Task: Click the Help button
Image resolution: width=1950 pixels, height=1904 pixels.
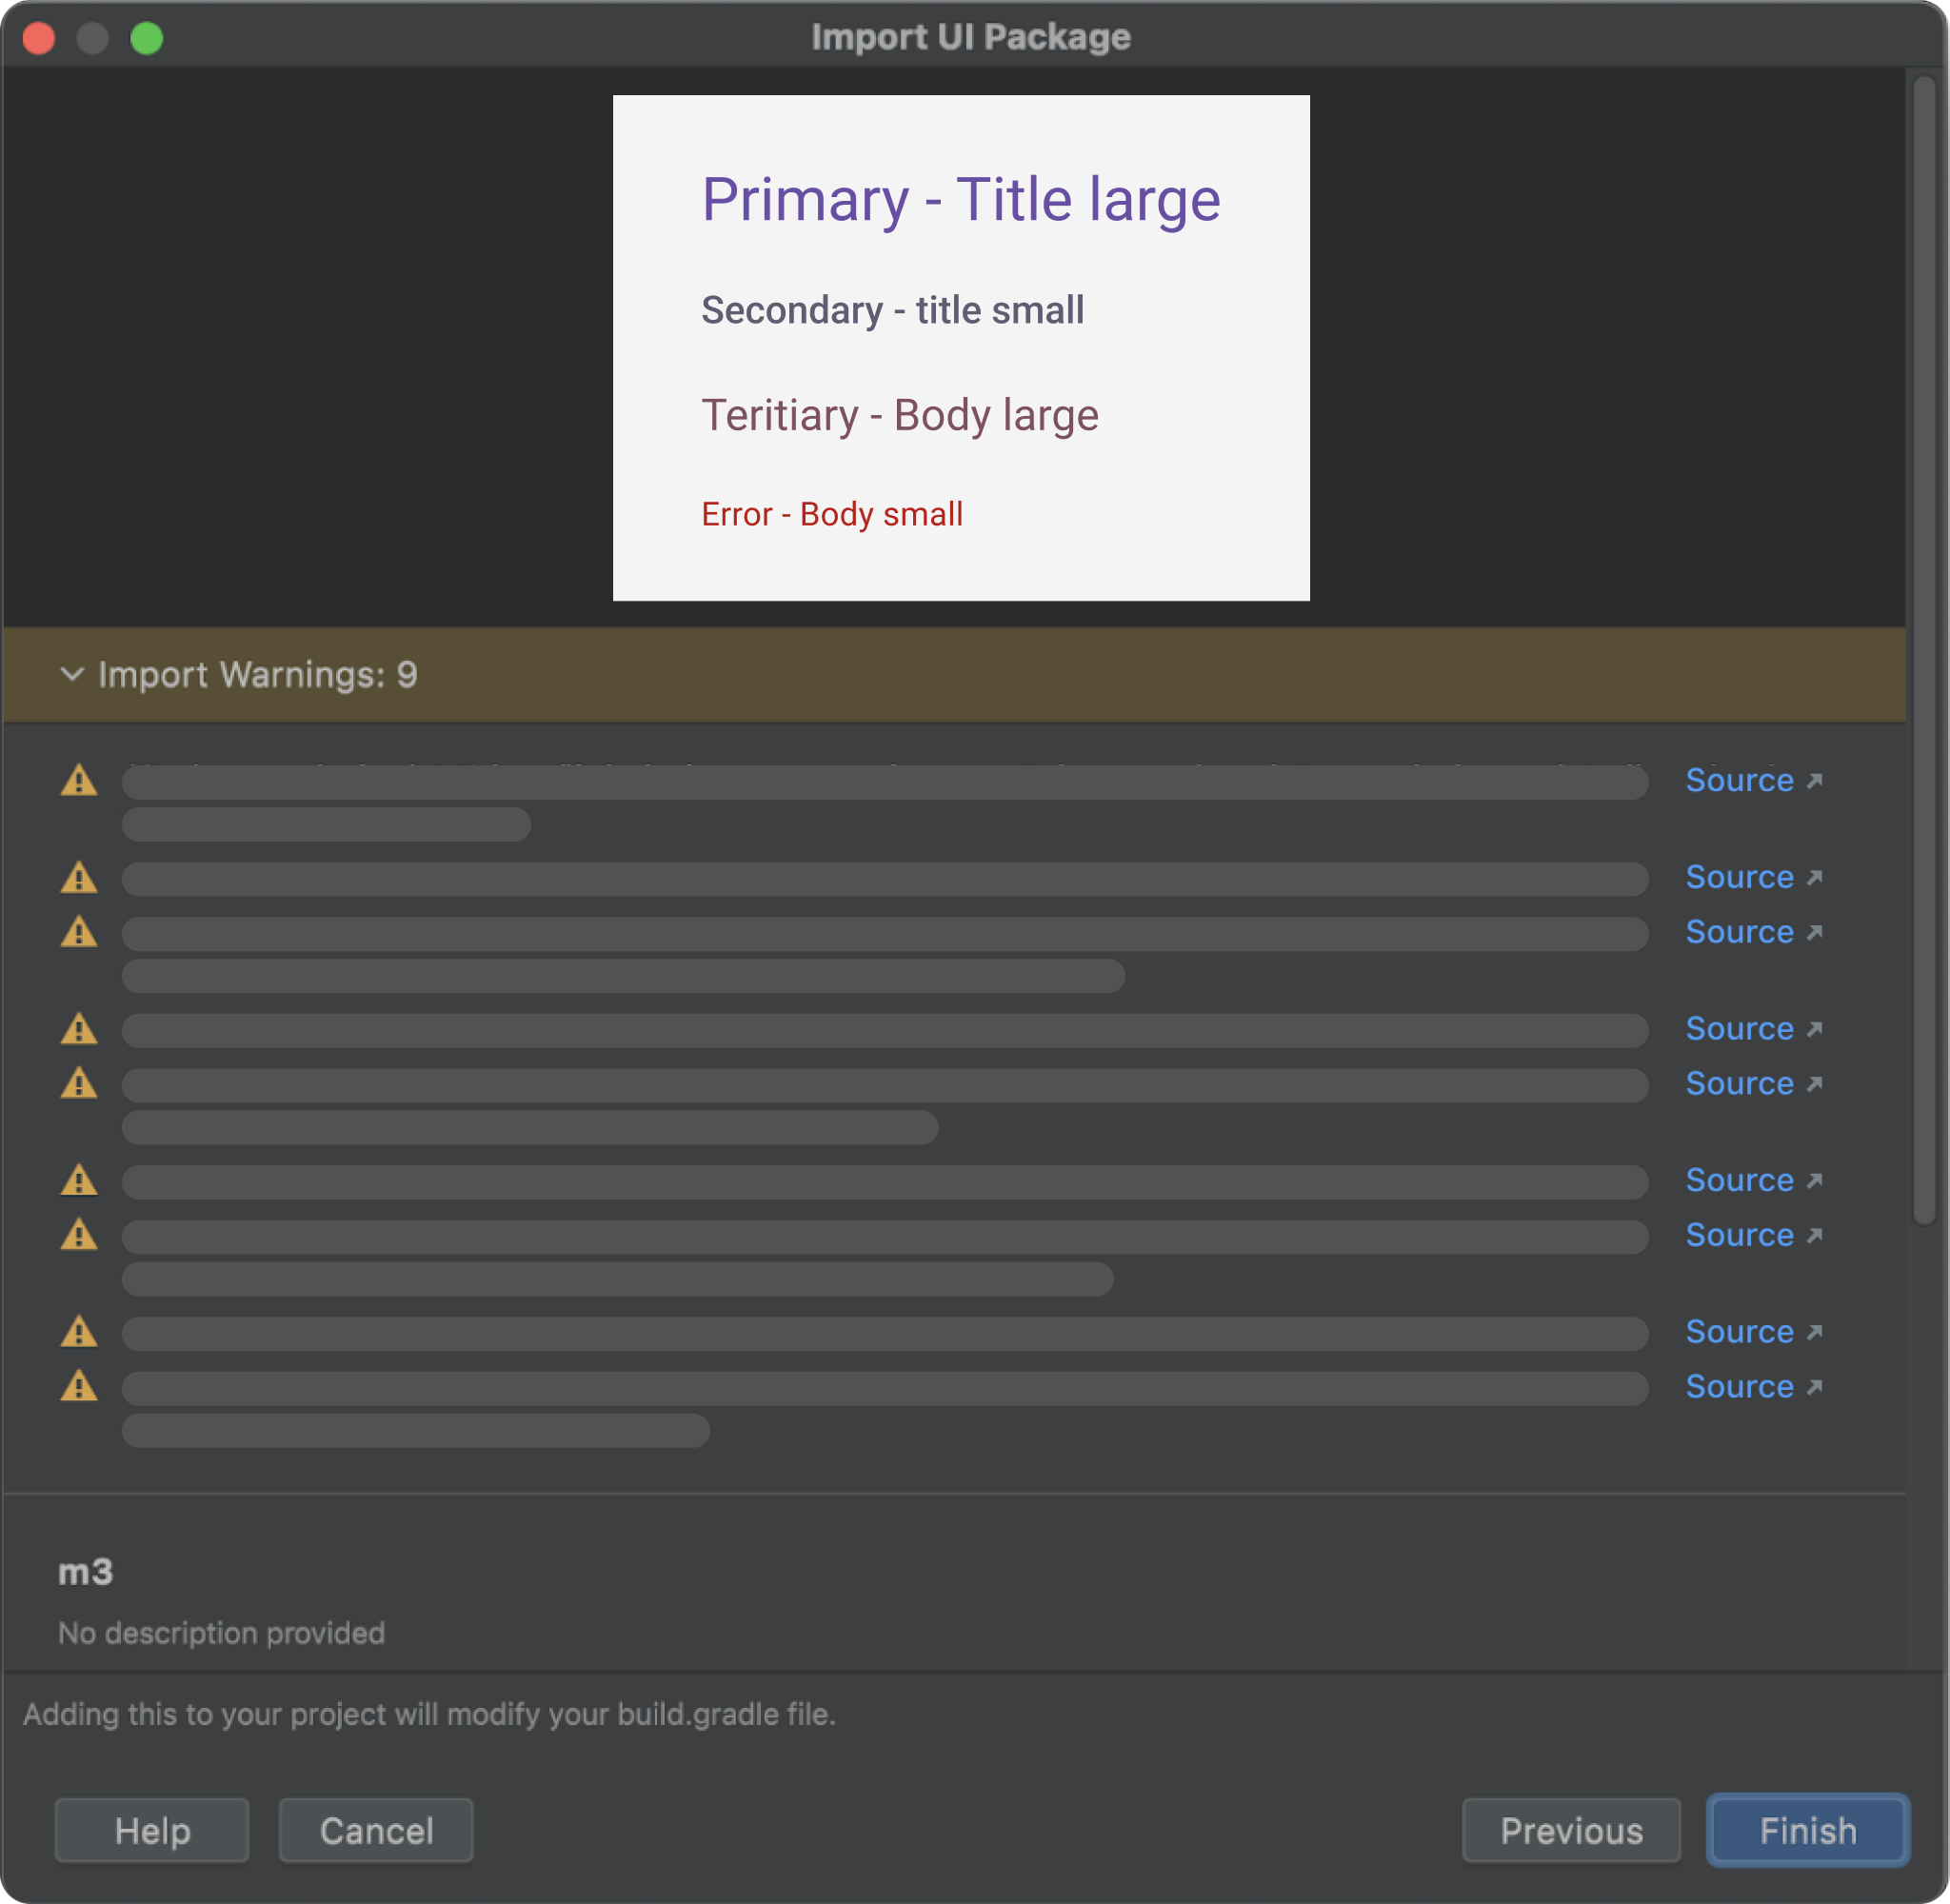Action: click(151, 1831)
